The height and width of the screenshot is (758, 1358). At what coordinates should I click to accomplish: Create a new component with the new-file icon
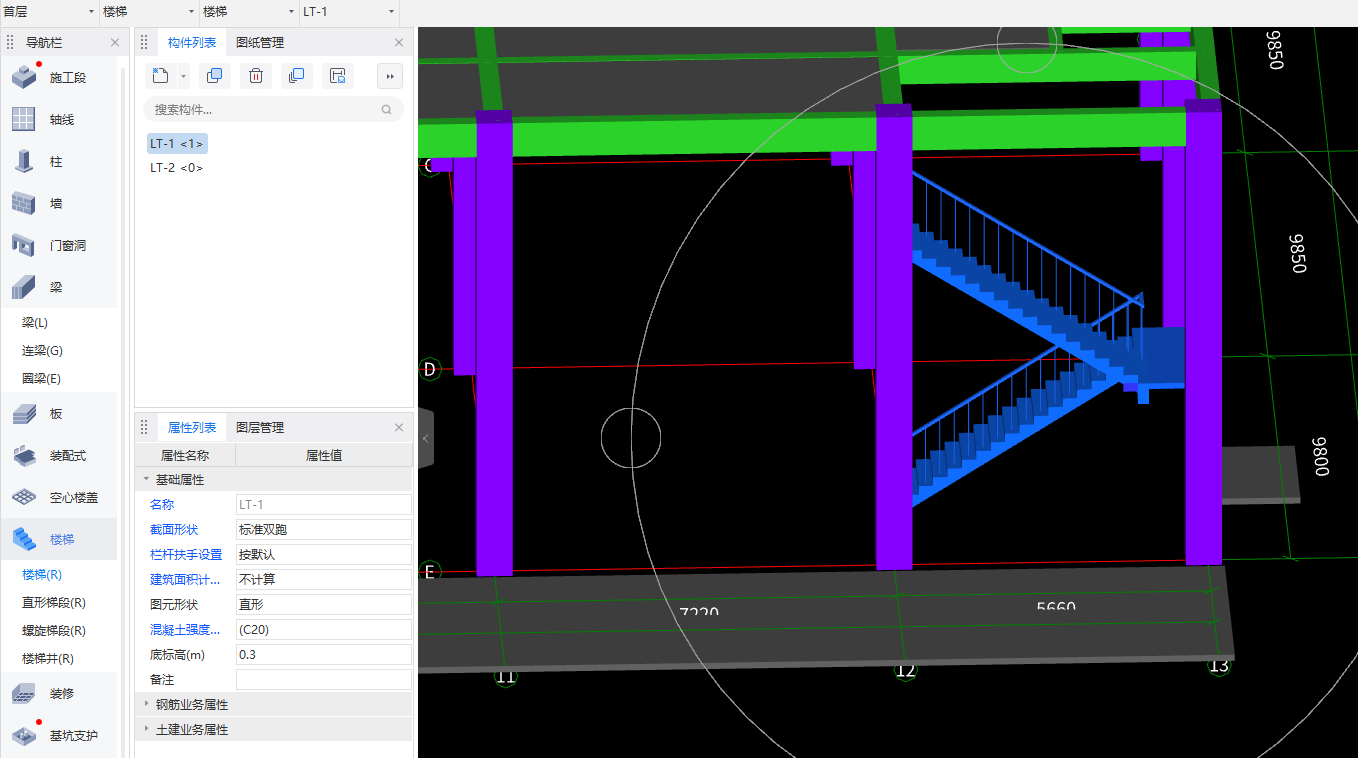[160, 76]
